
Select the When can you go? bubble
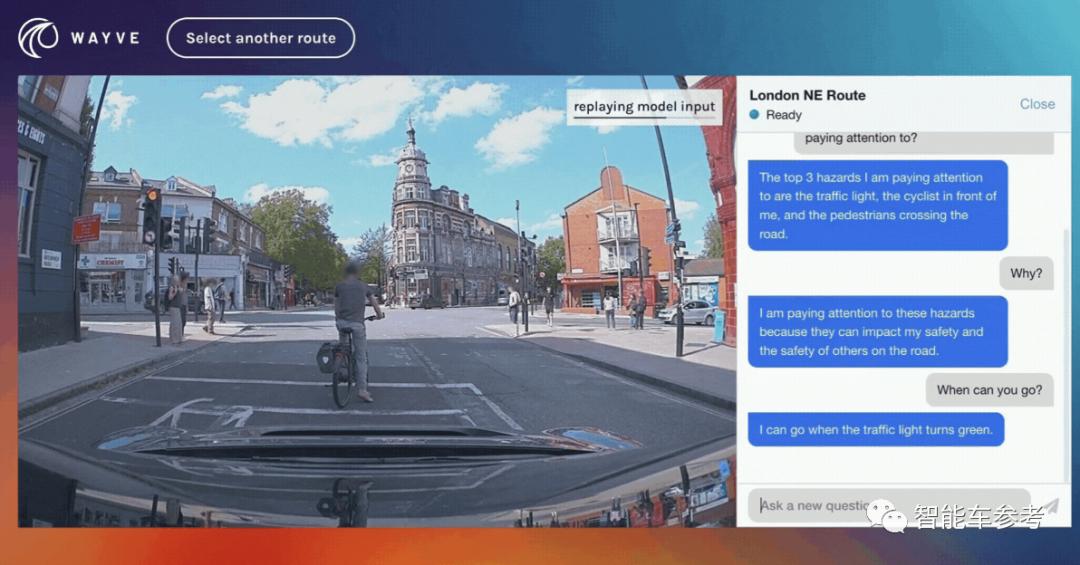point(989,390)
